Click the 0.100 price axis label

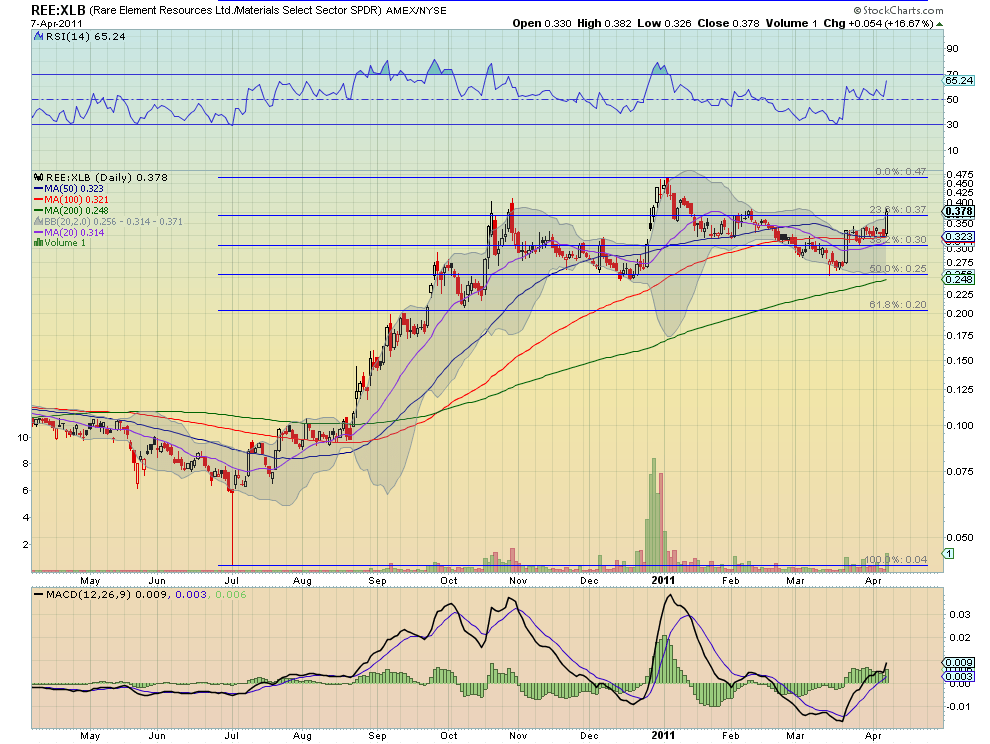(x=960, y=425)
